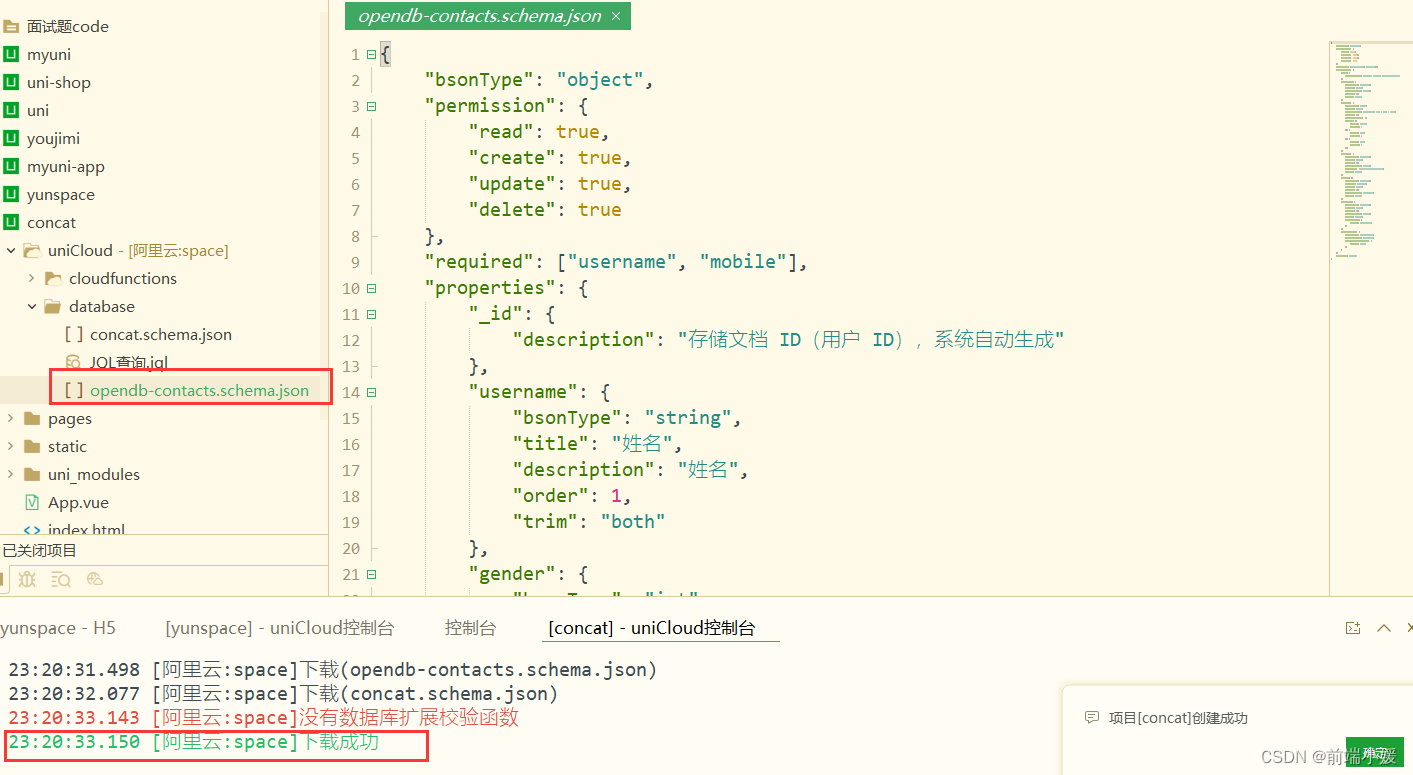Click the cloudfunctions folder icon
The width and height of the screenshot is (1413, 775).
tap(53, 278)
